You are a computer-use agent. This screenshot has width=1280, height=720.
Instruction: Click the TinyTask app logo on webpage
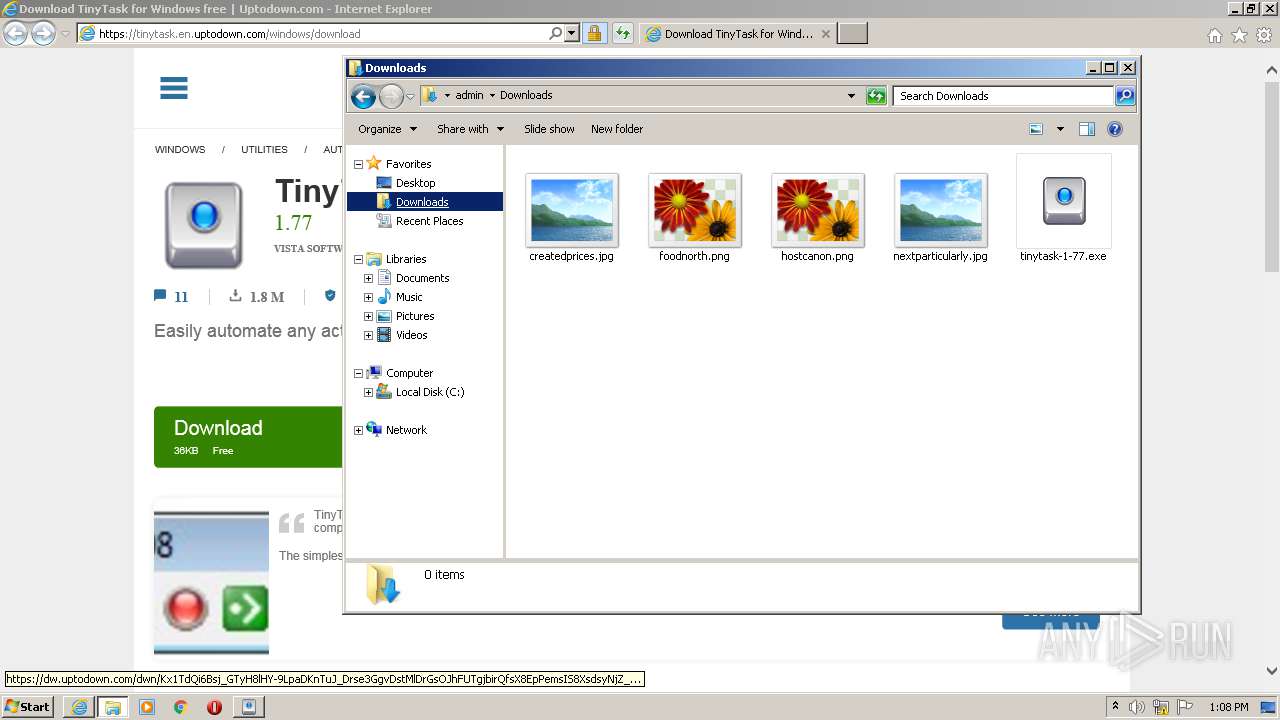click(204, 225)
